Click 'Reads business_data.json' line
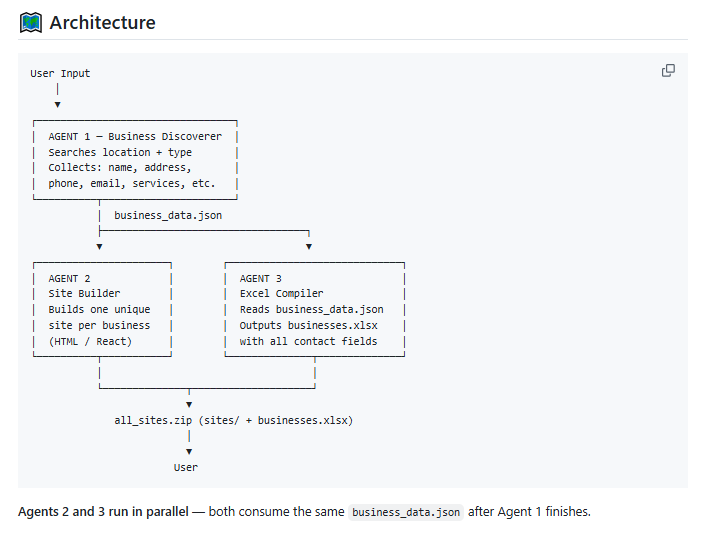The width and height of the screenshot is (701, 536). (x=312, y=309)
